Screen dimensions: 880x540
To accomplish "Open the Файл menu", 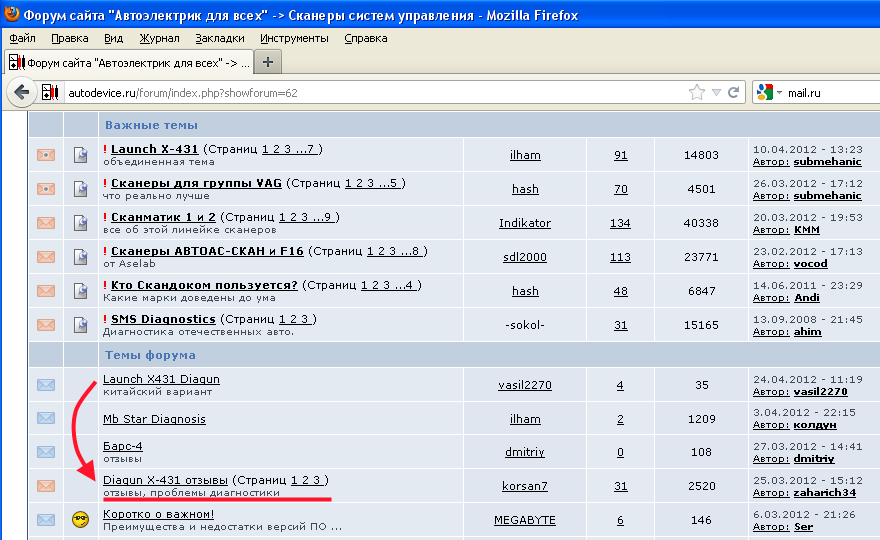I will tap(22, 38).
